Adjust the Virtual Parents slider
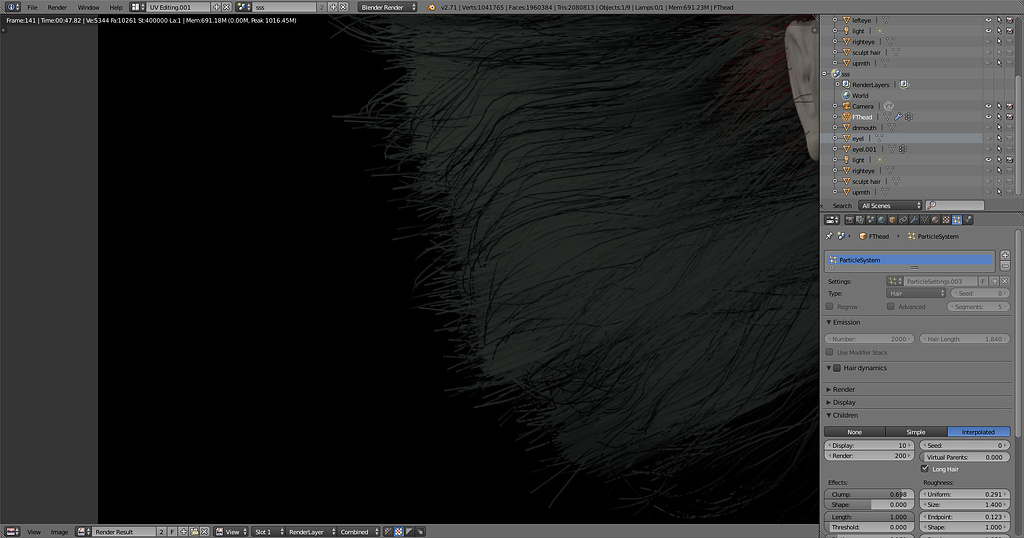This screenshot has width=1024, height=538. tap(965, 457)
